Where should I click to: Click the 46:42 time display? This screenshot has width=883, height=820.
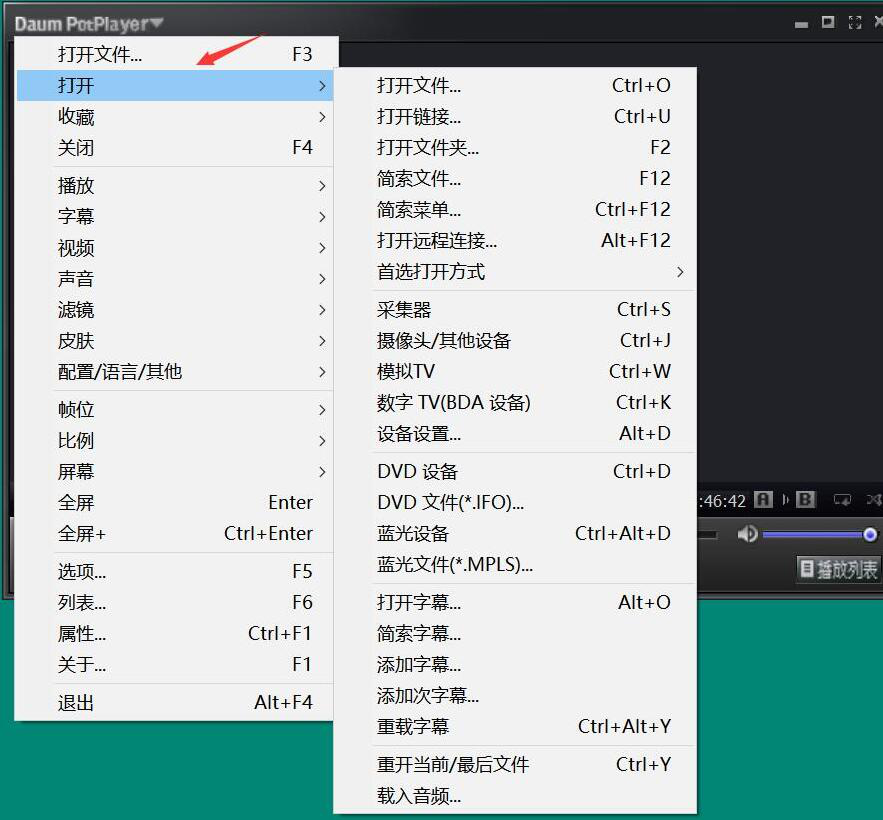pyautogui.click(x=721, y=500)
